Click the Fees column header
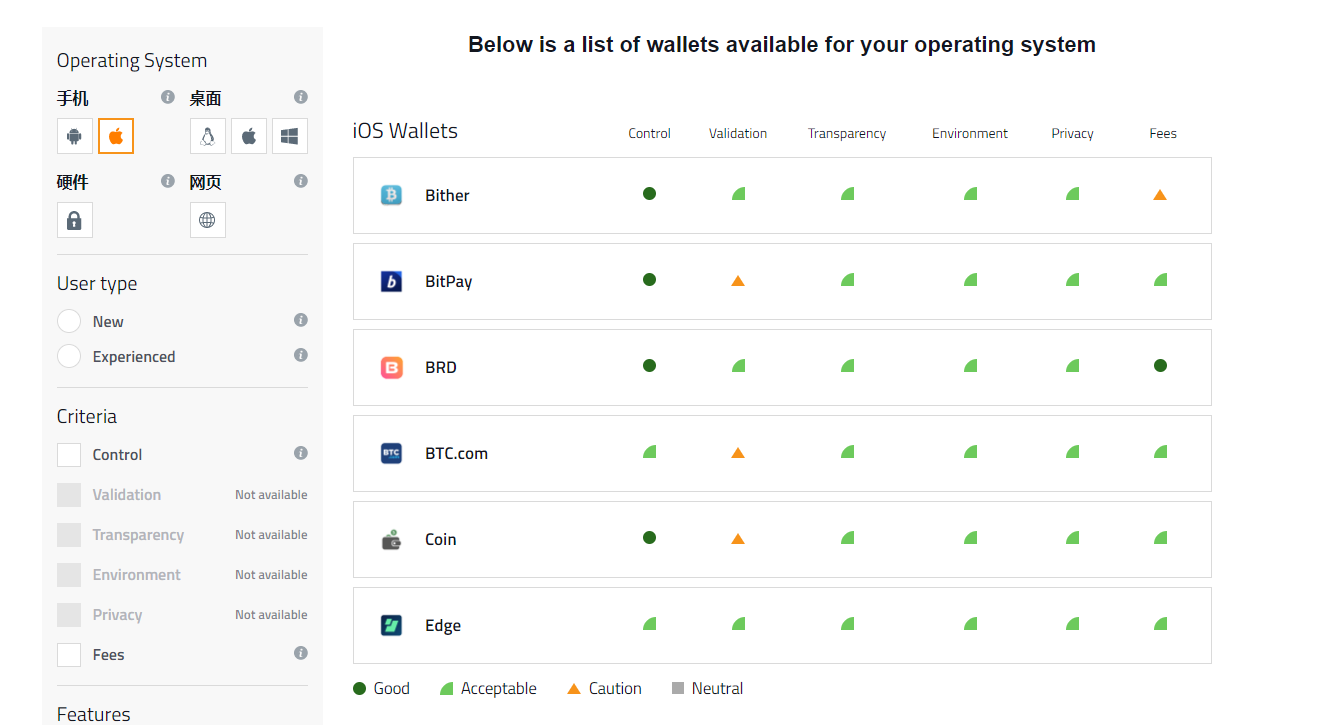This screenshot has height=725, width=1339. 1163,133
